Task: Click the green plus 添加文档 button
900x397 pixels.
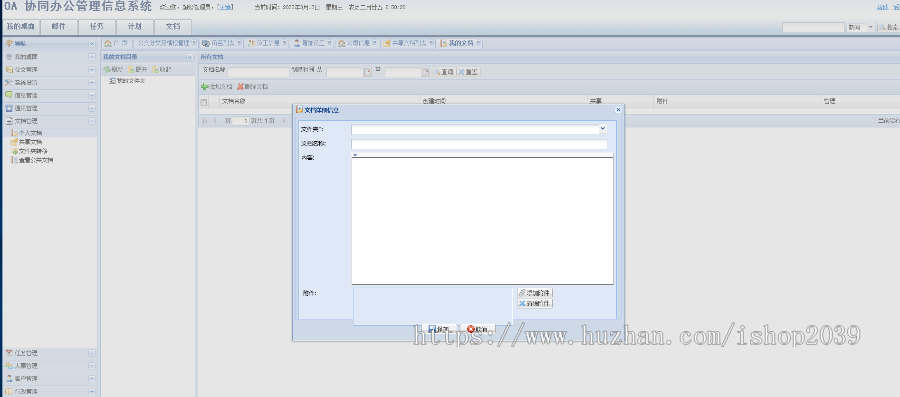Action: point(217,87)
